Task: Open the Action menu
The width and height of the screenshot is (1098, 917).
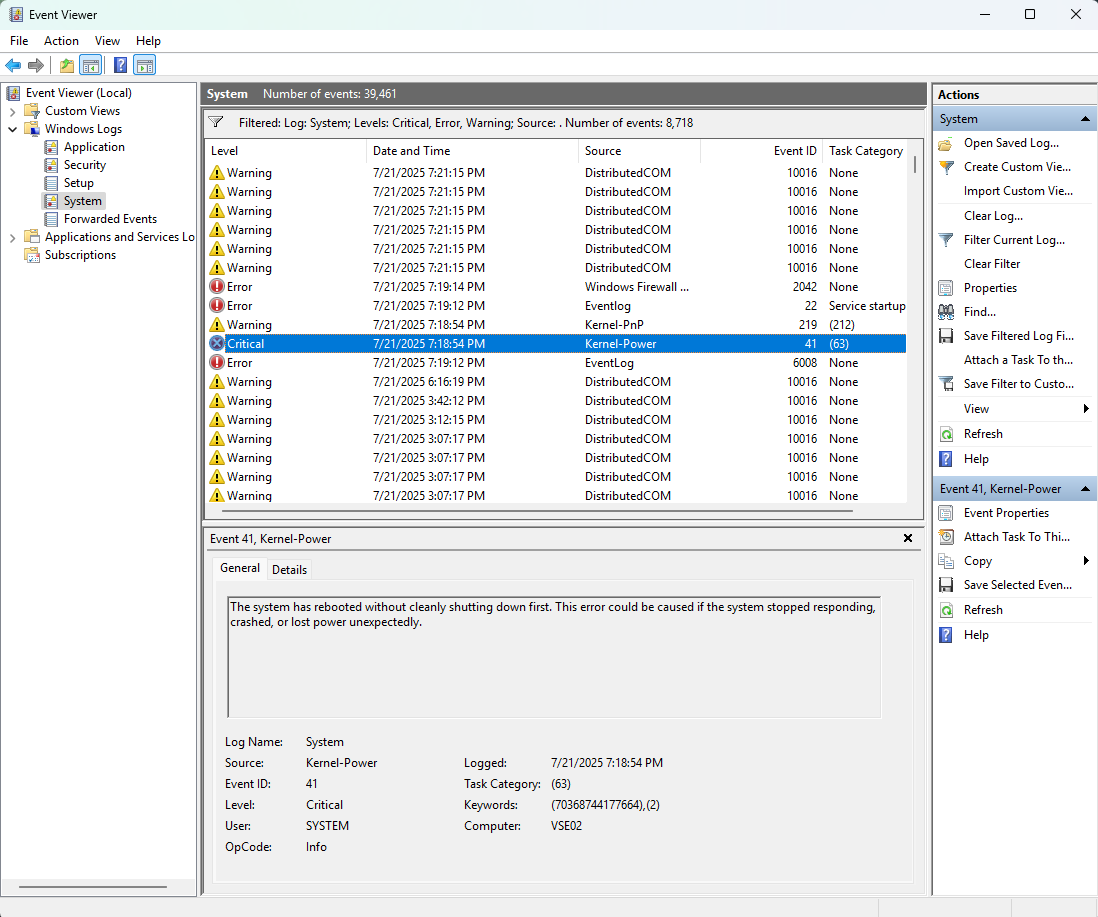Action: coord(62,41)
